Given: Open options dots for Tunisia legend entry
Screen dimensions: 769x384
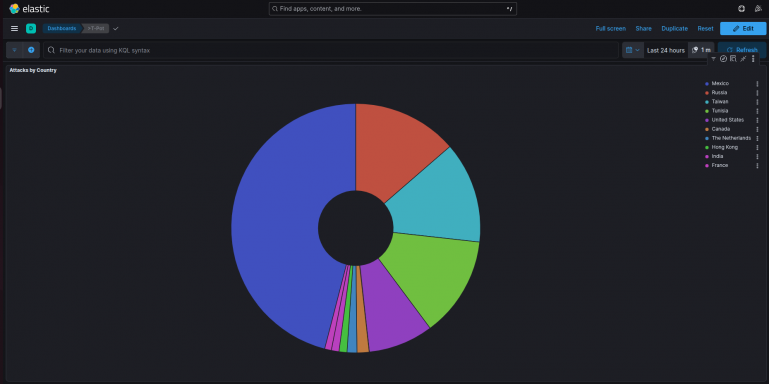Looking at the screenshot, I should click(x=757, y=111).
